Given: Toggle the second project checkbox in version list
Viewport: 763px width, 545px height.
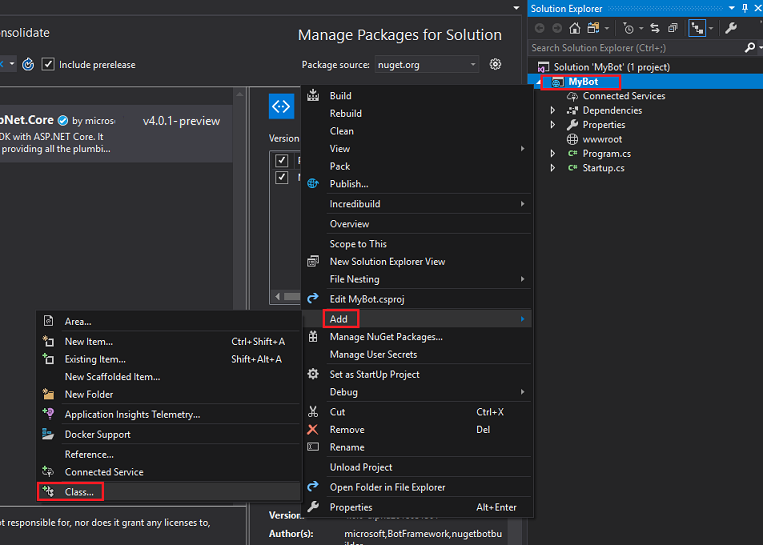Looking at the screenshot, I should point(281,177).
